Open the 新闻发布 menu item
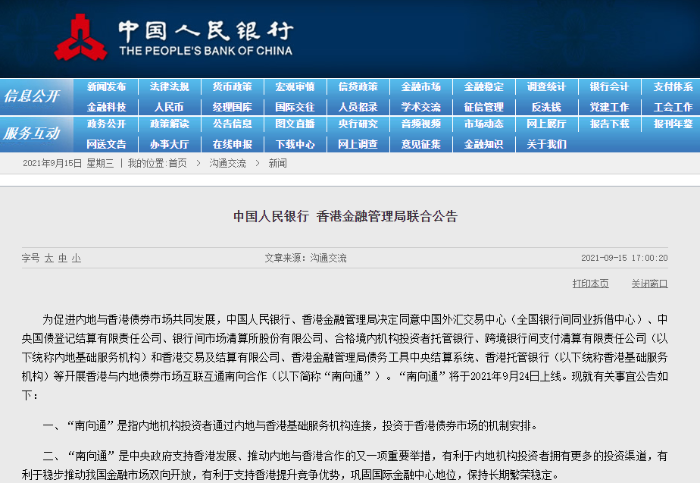700x483 pixels. [x=106, y=87]
